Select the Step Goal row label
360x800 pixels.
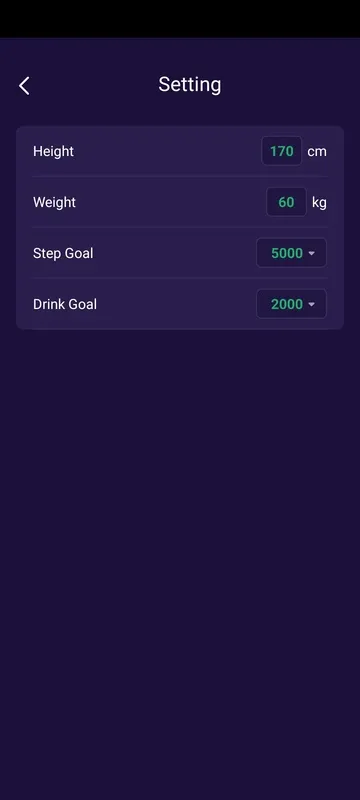(x=63, y=253)
